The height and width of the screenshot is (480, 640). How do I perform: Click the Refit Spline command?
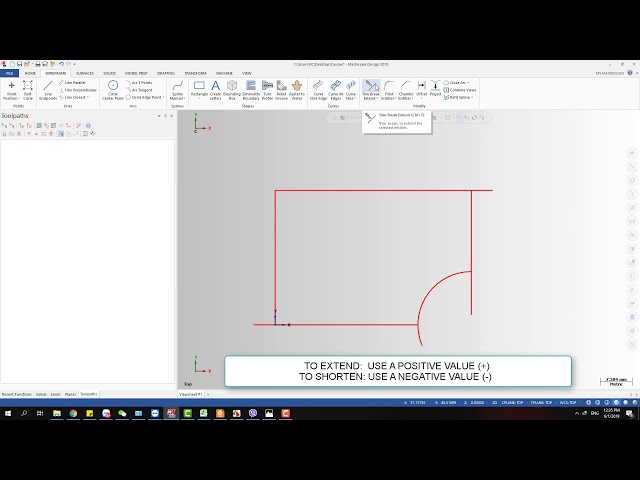tap(458, 97)
